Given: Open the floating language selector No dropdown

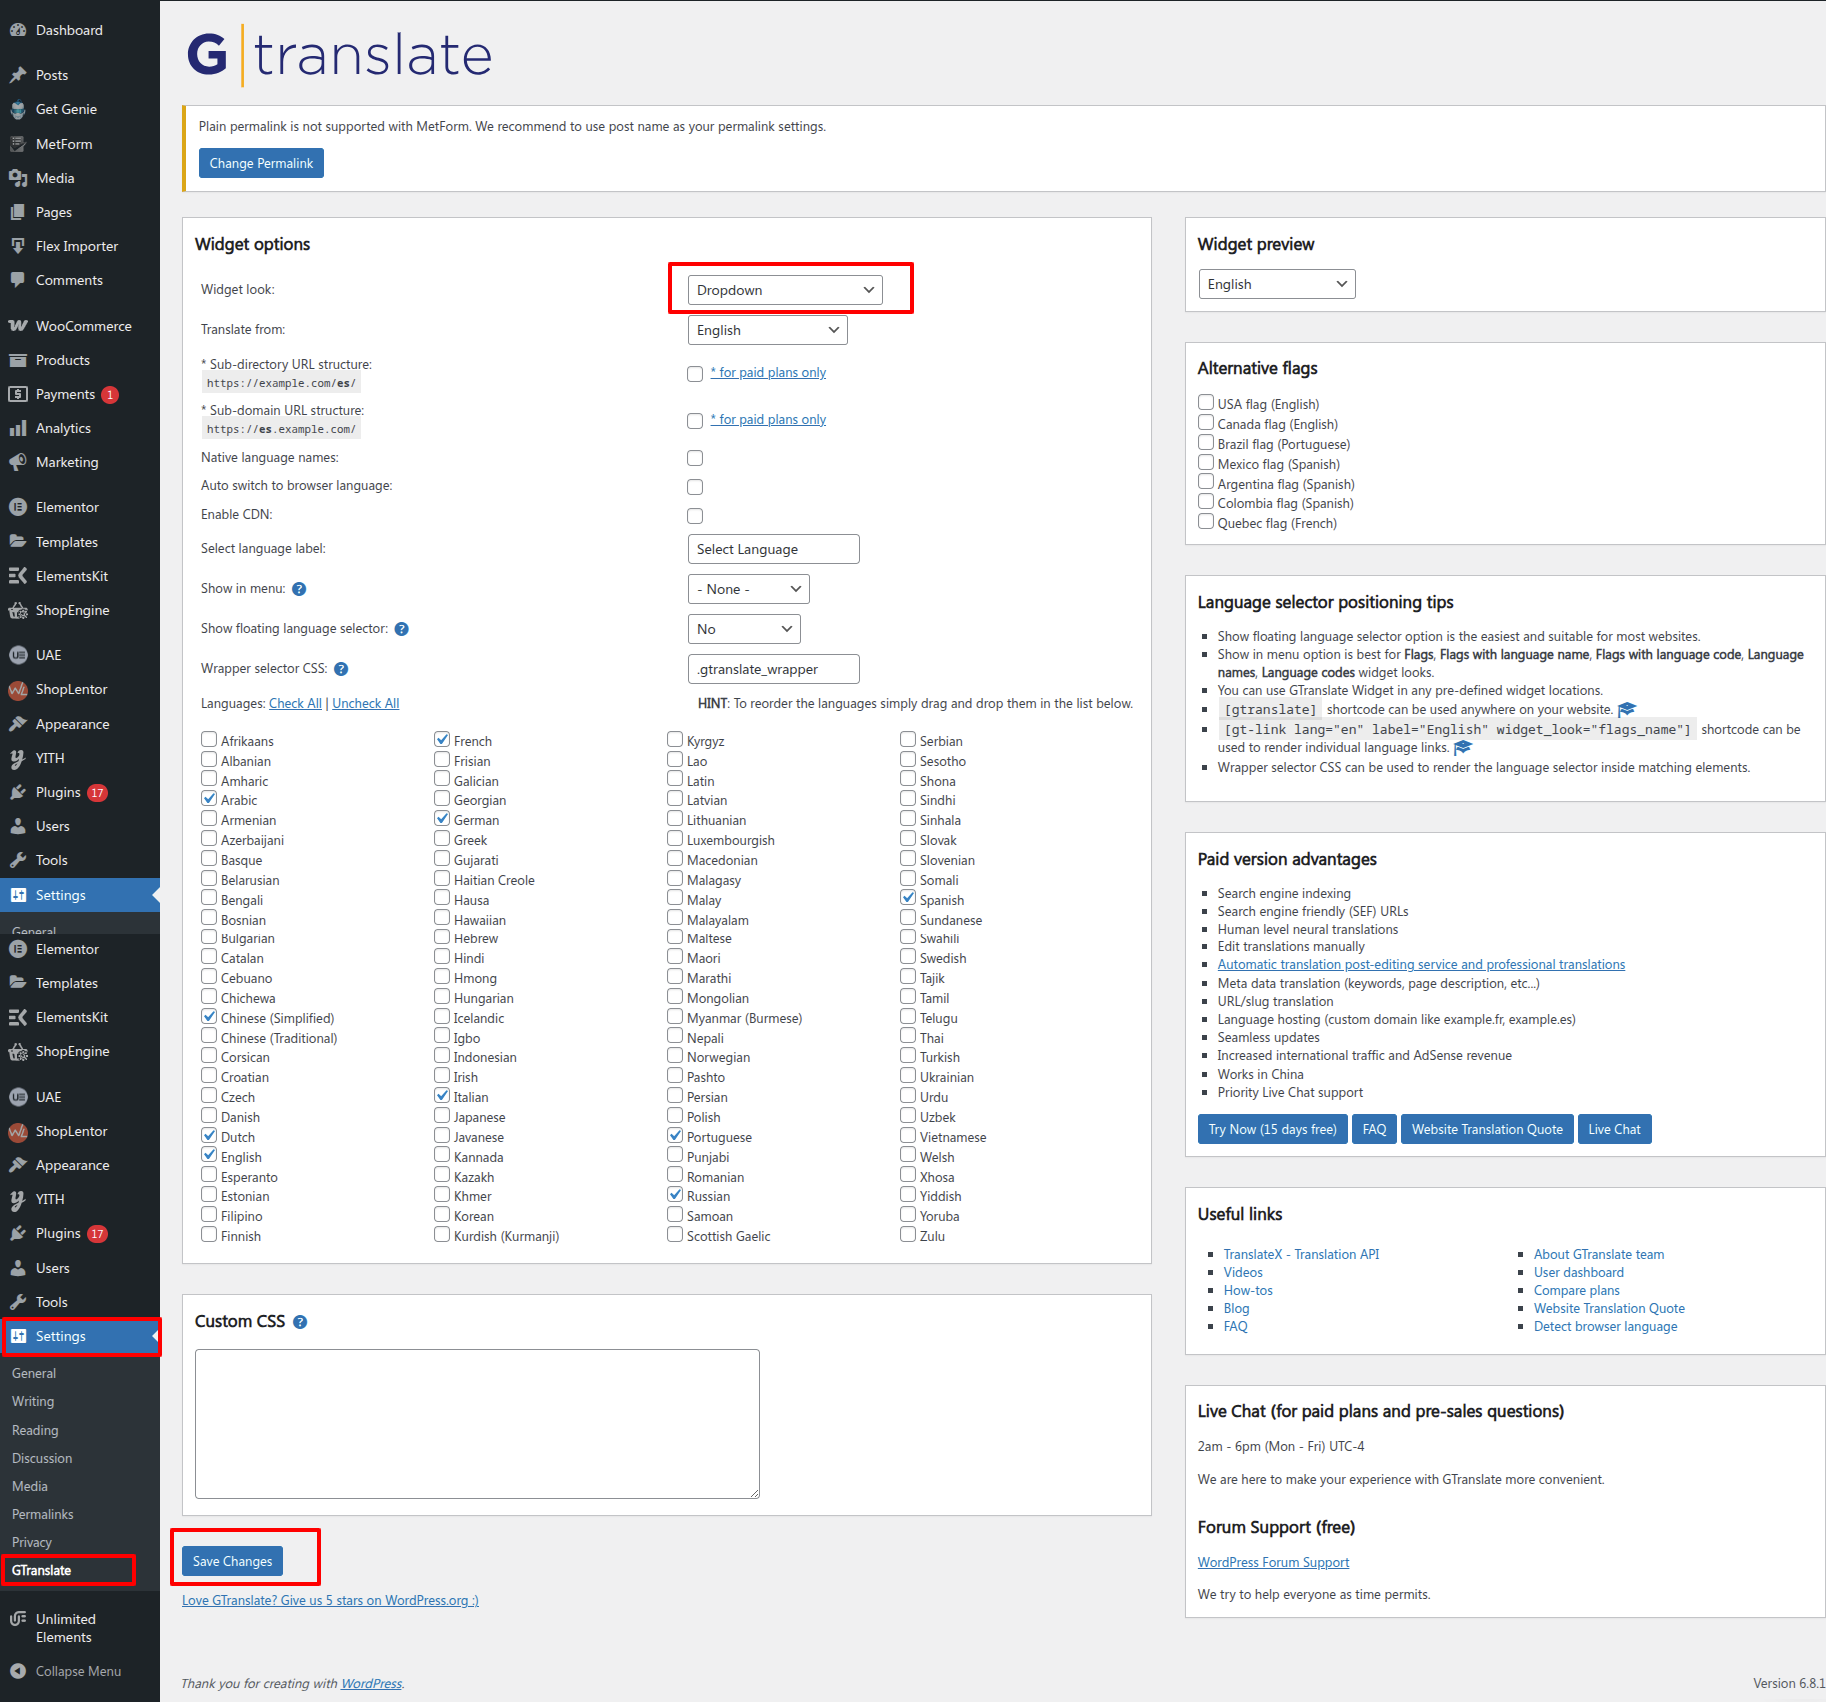Looking at the screenshot, I should (x=744, y=629).
